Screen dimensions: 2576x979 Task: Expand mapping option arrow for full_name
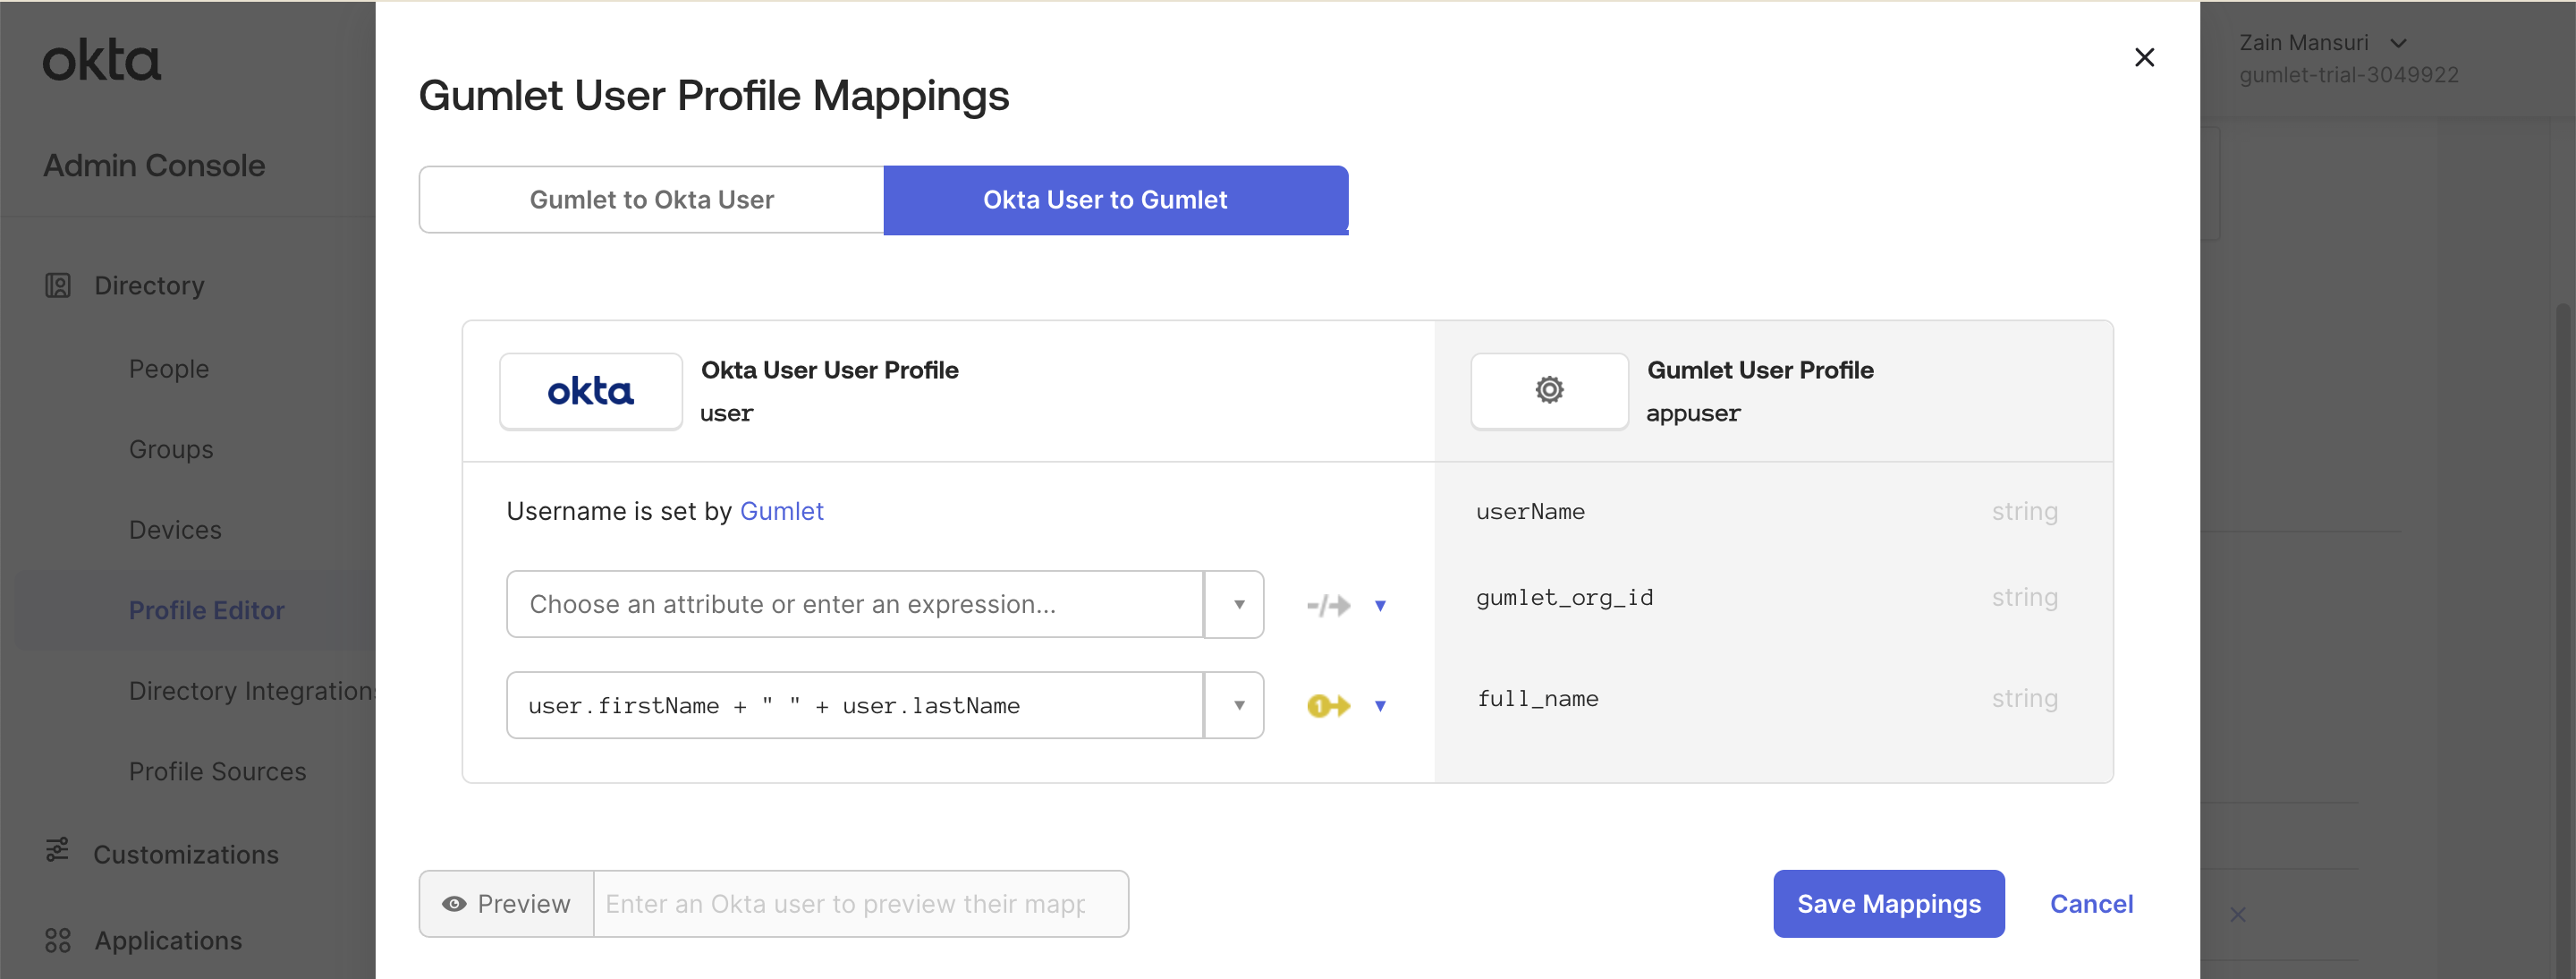pos(1380,706)
